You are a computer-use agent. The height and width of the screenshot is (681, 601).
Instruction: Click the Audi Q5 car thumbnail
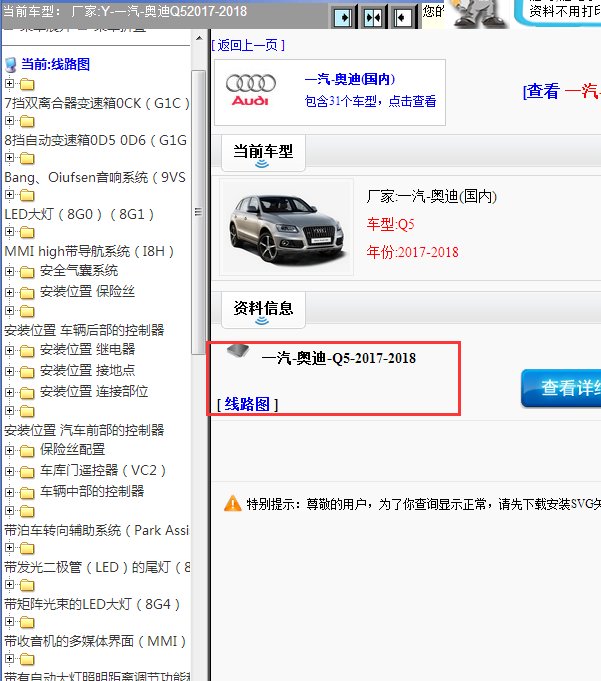(286, 227)
